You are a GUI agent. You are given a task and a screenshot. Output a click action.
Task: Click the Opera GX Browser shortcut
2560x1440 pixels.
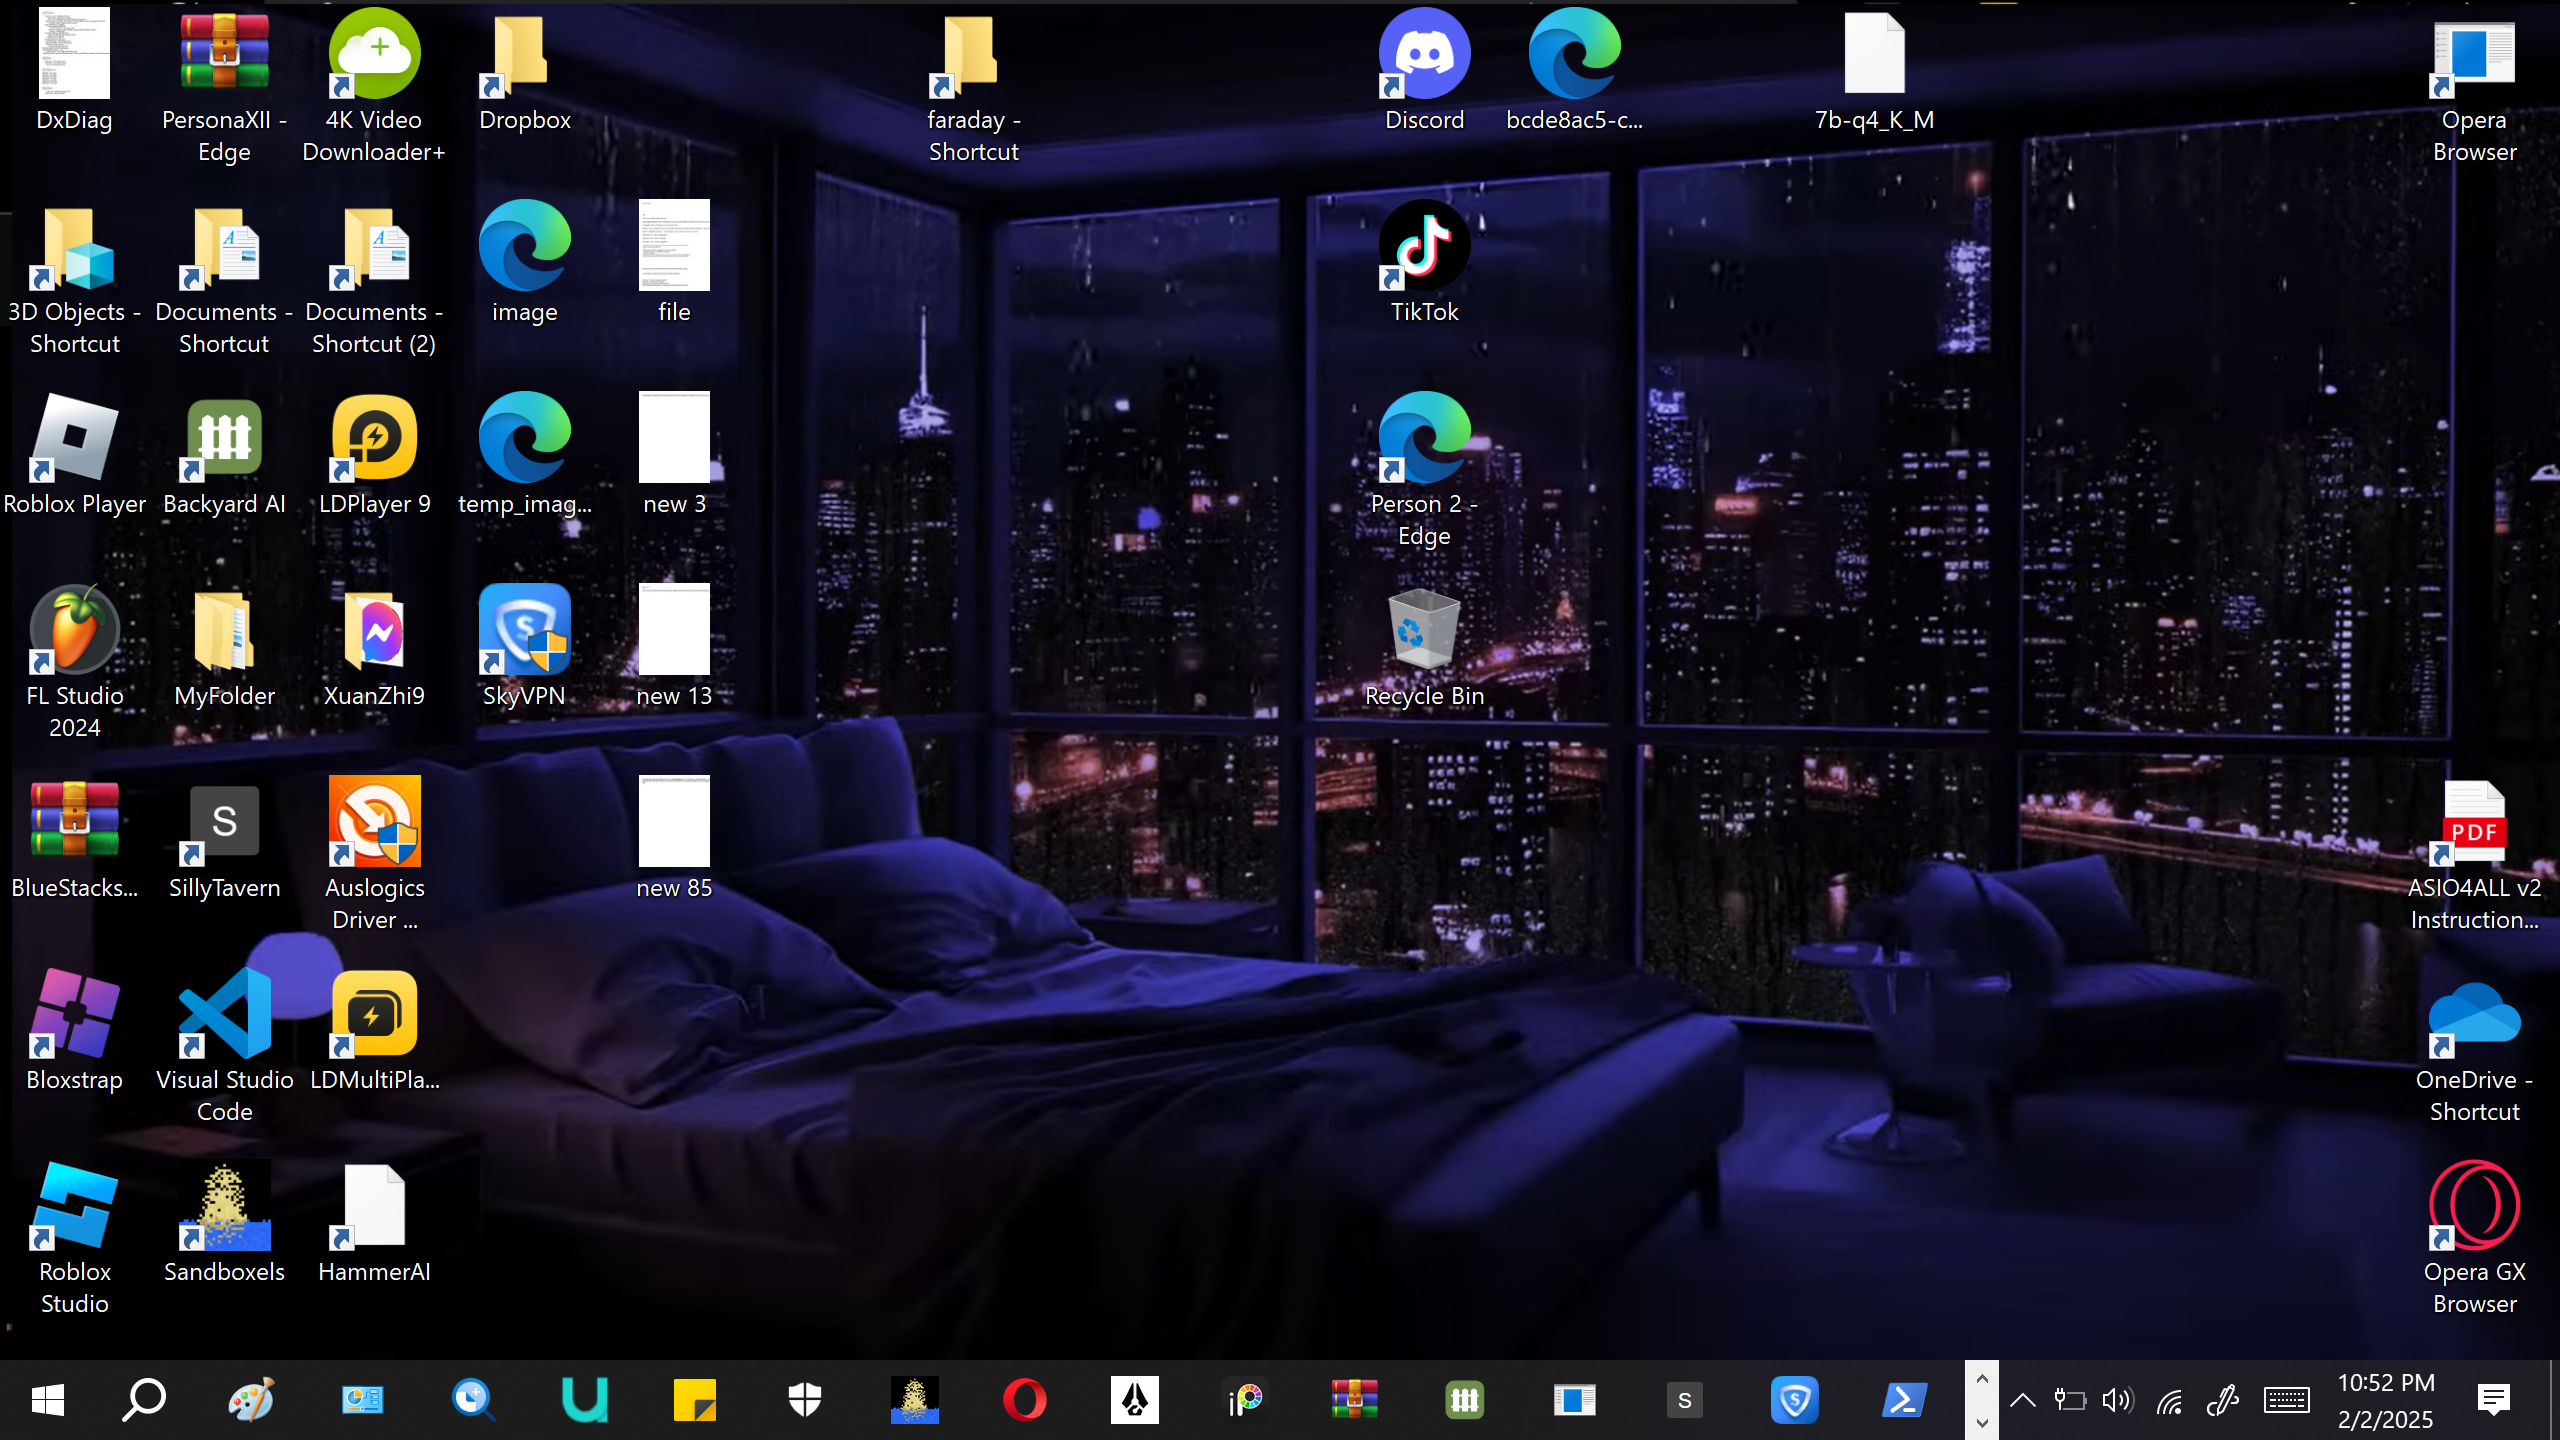point(2474,1207)
